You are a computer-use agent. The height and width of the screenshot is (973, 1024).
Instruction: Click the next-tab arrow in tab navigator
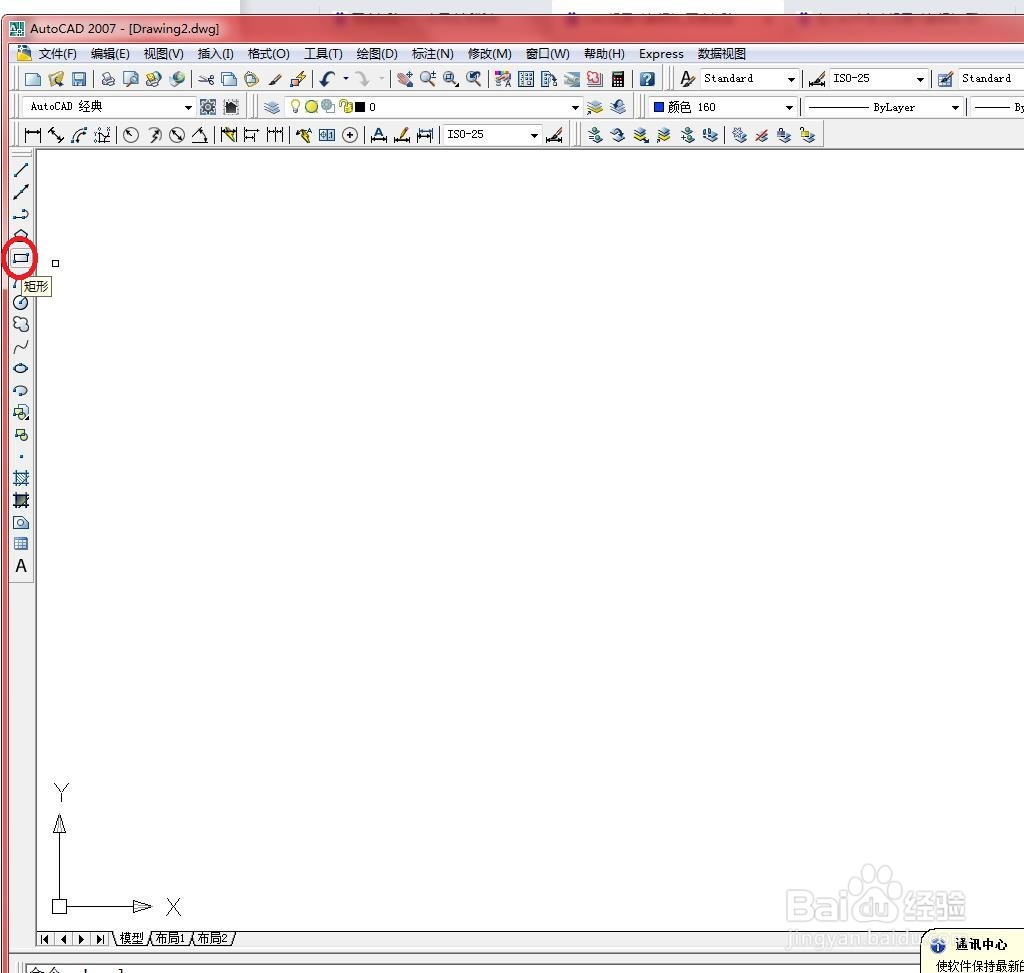point(81,939)
